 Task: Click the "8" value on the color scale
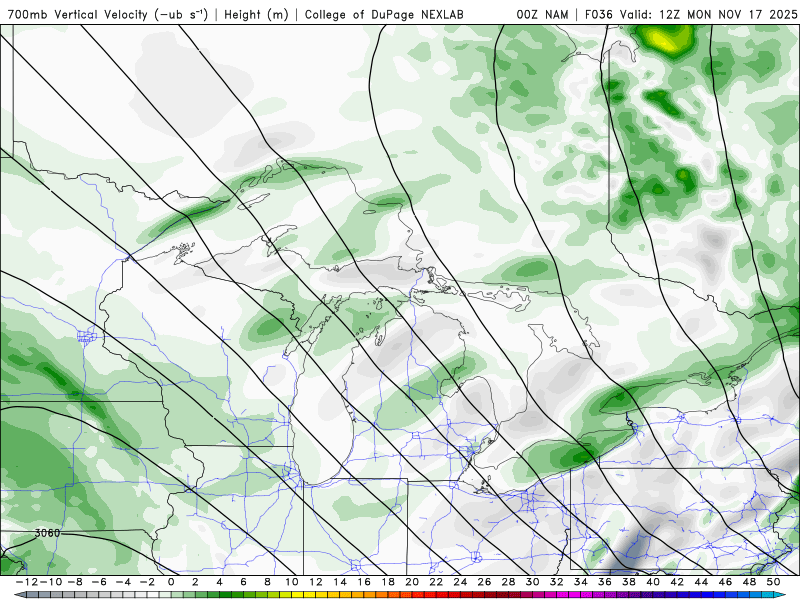(x=267, y=582)
